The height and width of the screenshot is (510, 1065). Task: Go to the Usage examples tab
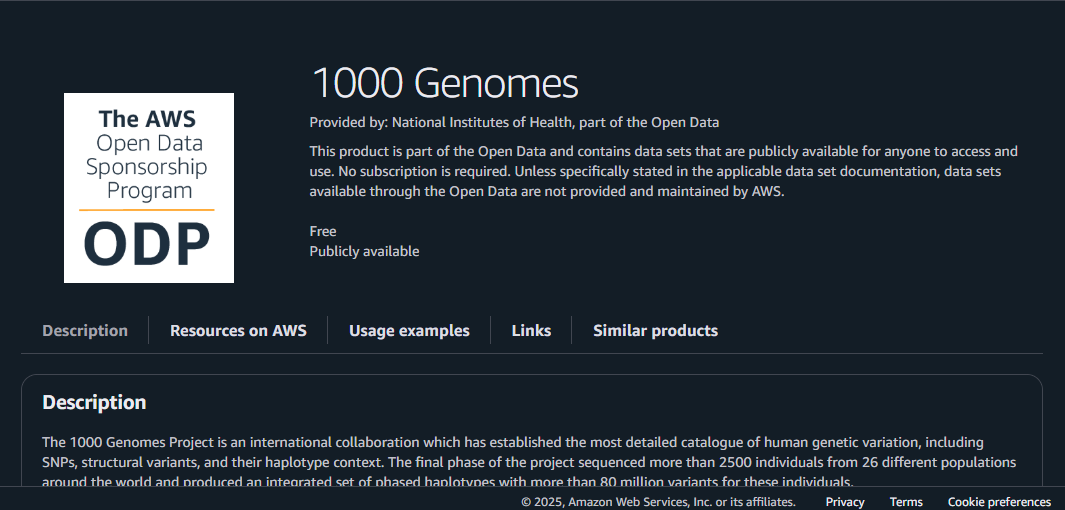409,331
